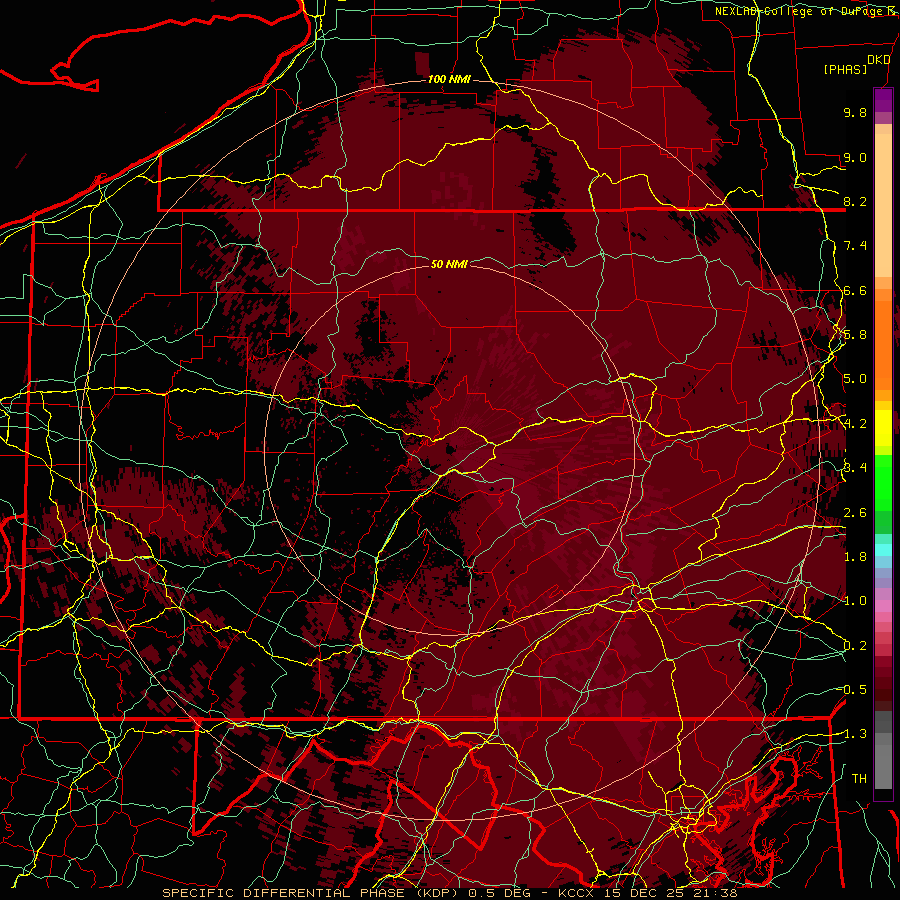The image size is (900, 900).
Task: Click the 9.8 value on the color scale
Action: coord(855,112)
